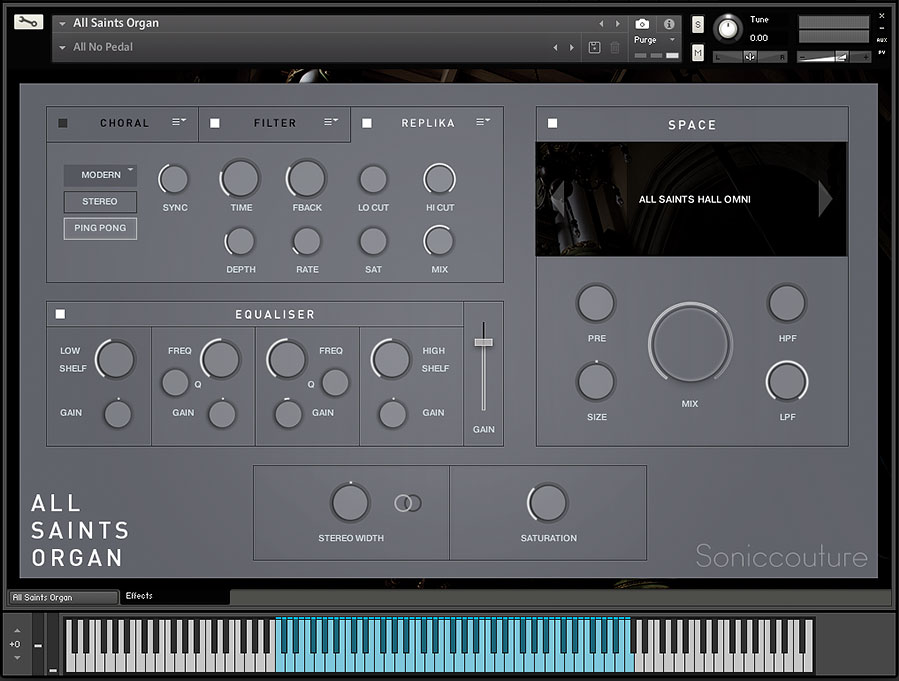Click the Space PRE knob
The image size is (899, 681).
click(596, 303)
